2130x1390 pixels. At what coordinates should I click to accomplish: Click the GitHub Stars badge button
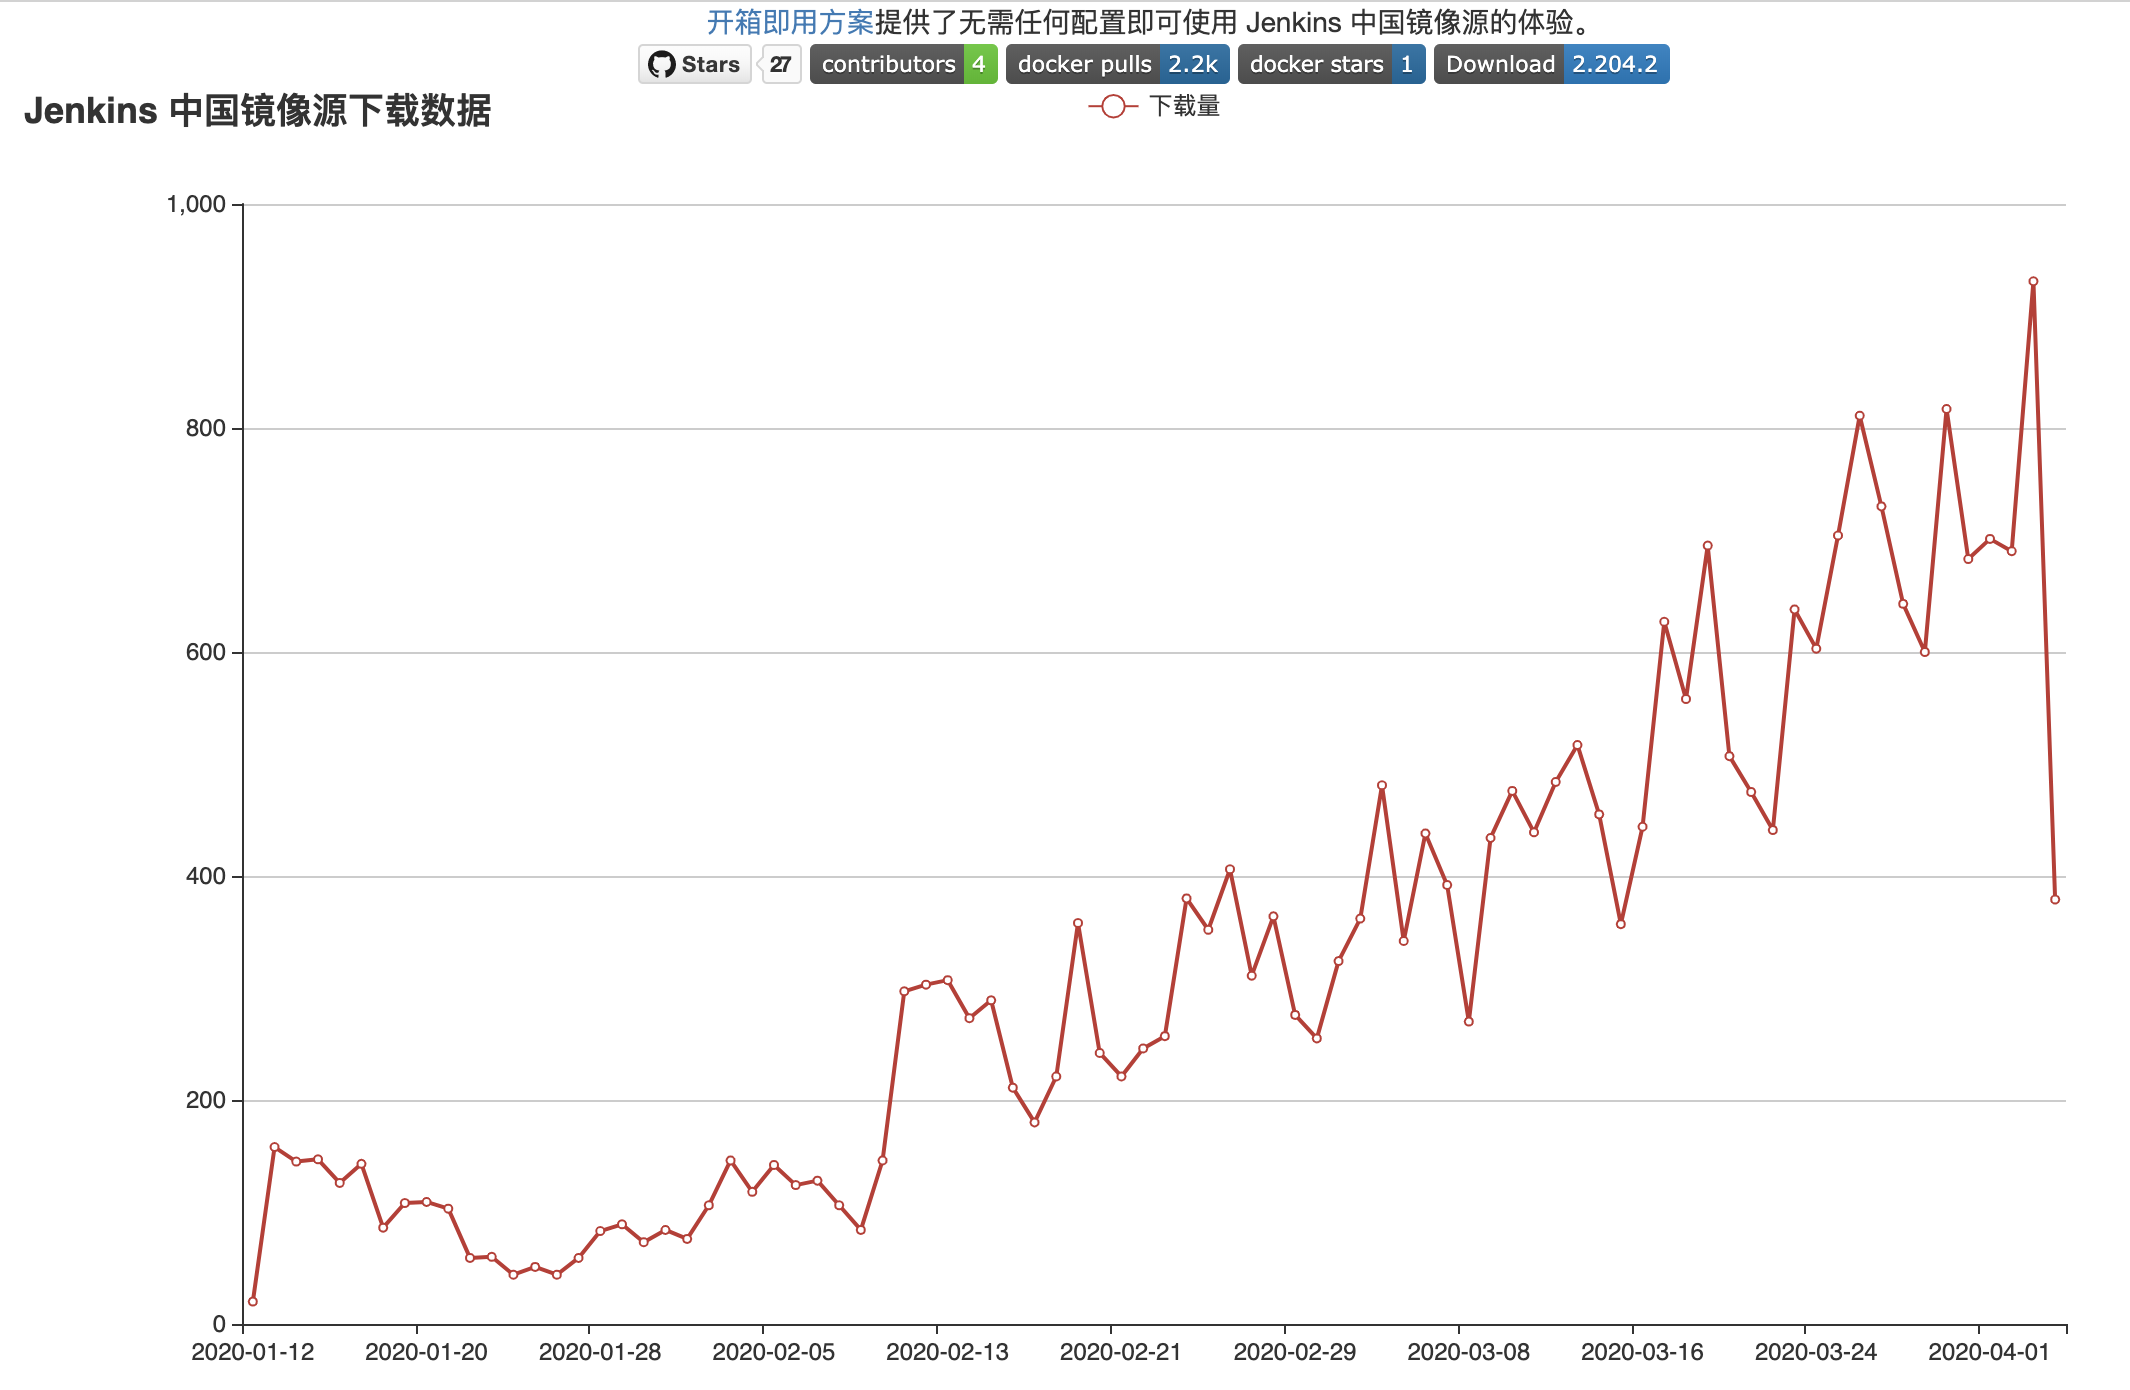point(695,64)
